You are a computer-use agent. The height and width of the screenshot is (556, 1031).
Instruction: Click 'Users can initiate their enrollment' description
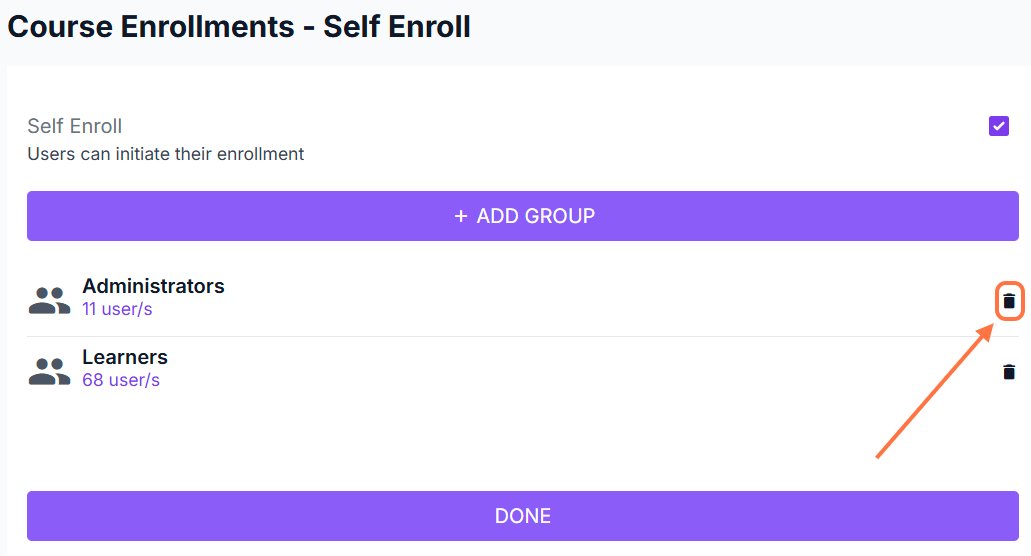tap(166, 154)
